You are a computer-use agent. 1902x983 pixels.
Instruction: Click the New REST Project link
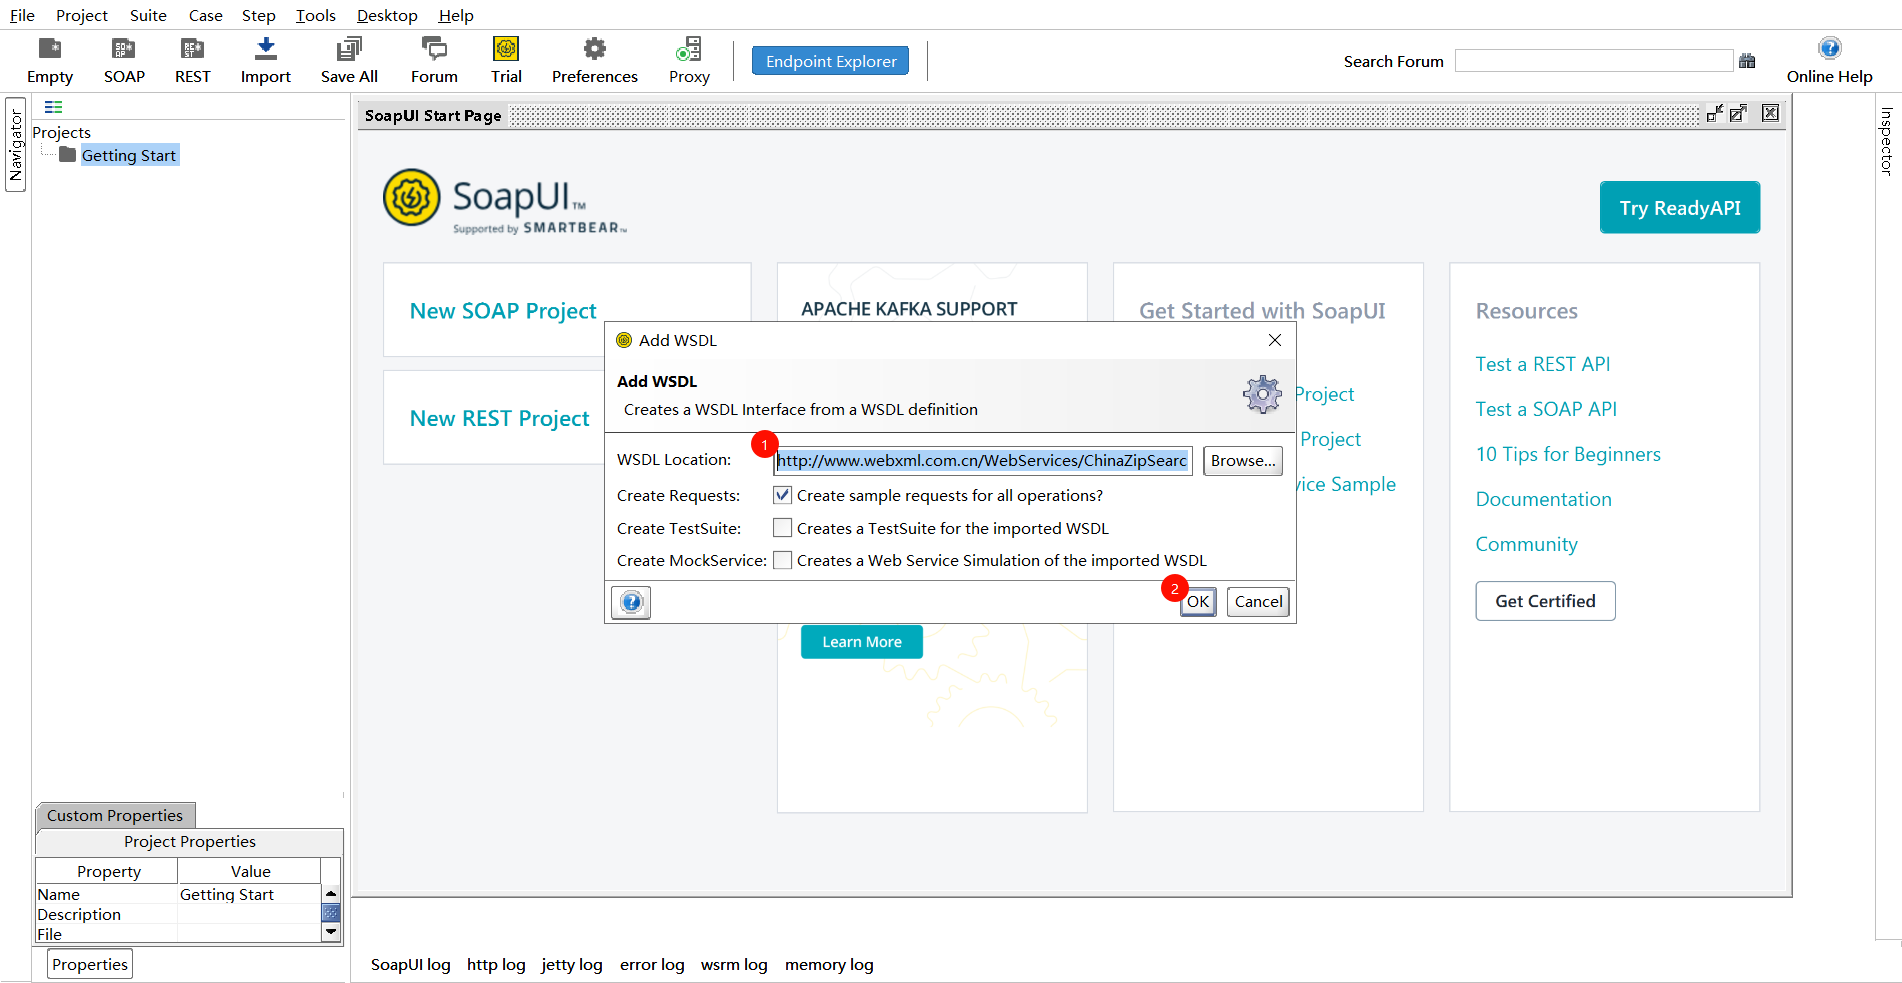point(500,418)
